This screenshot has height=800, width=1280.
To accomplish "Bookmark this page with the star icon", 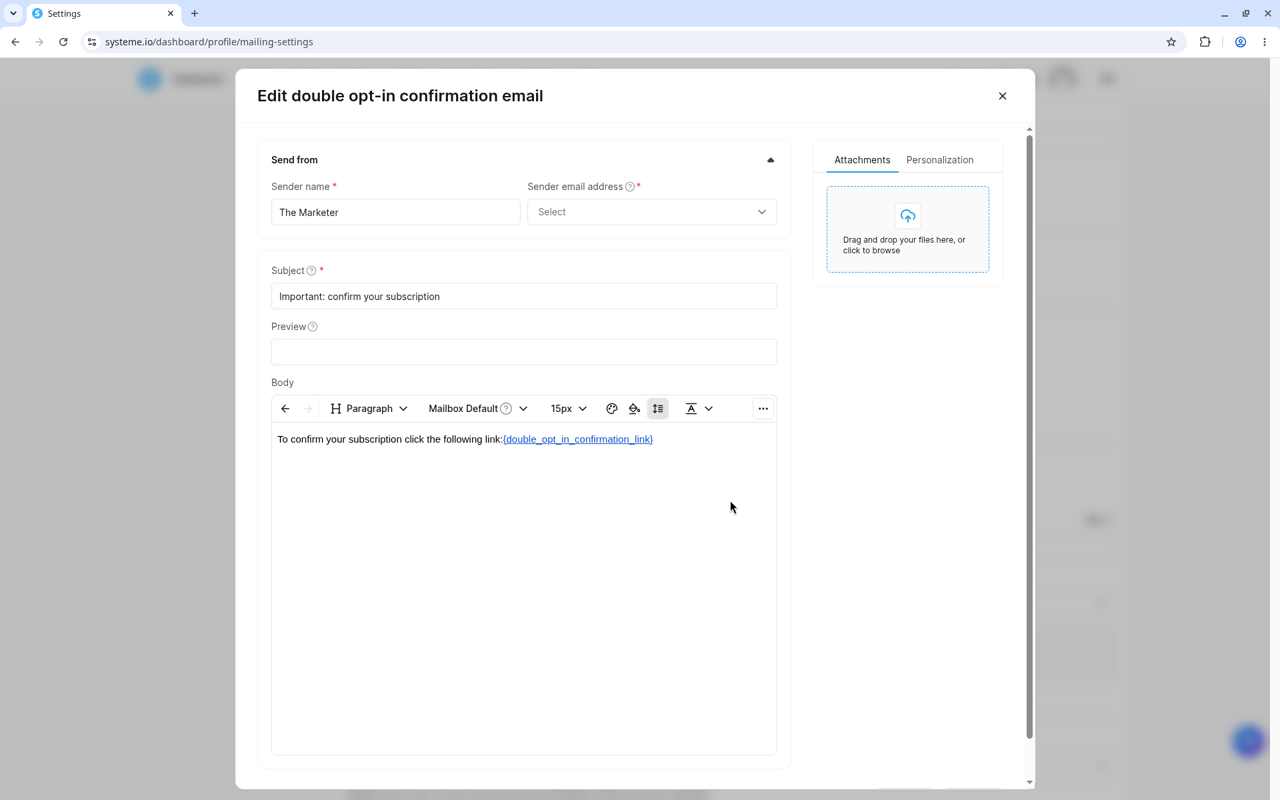I will point(1171,42).
